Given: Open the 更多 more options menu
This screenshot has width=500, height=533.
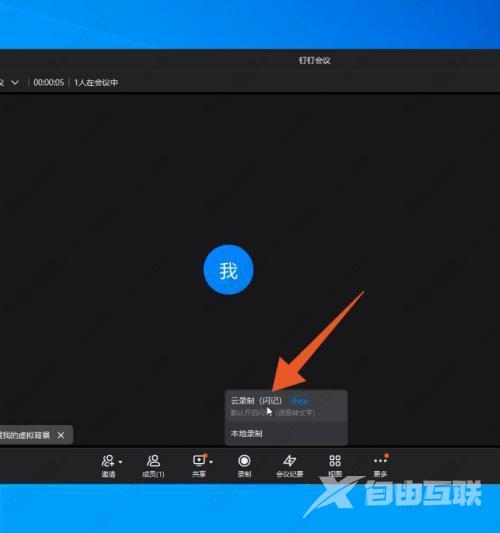Looking at the screenshot, I should (x=380, y=466).
